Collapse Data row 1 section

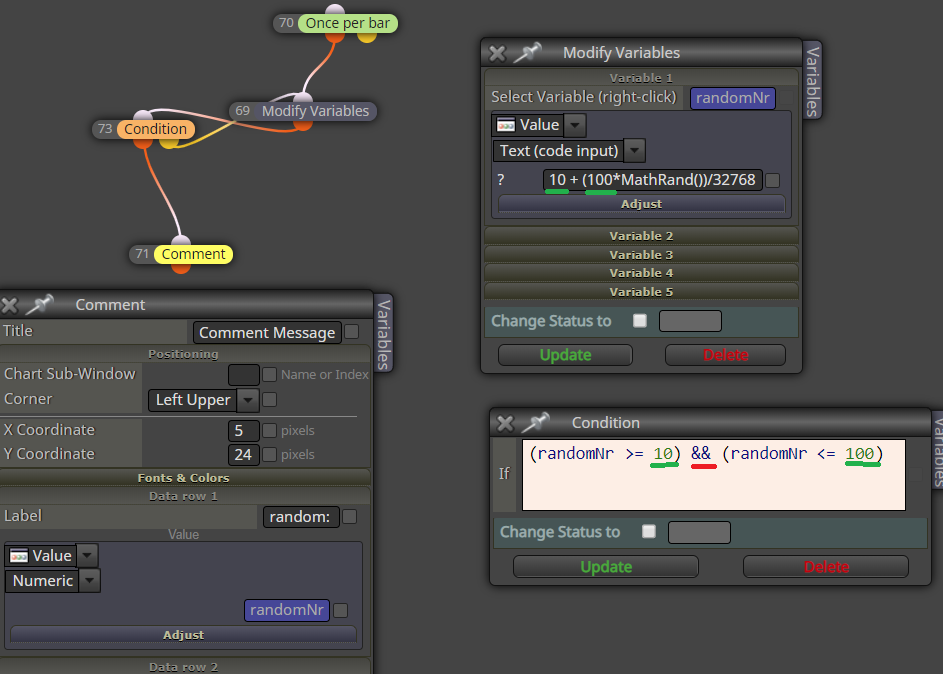pos(184,496)
